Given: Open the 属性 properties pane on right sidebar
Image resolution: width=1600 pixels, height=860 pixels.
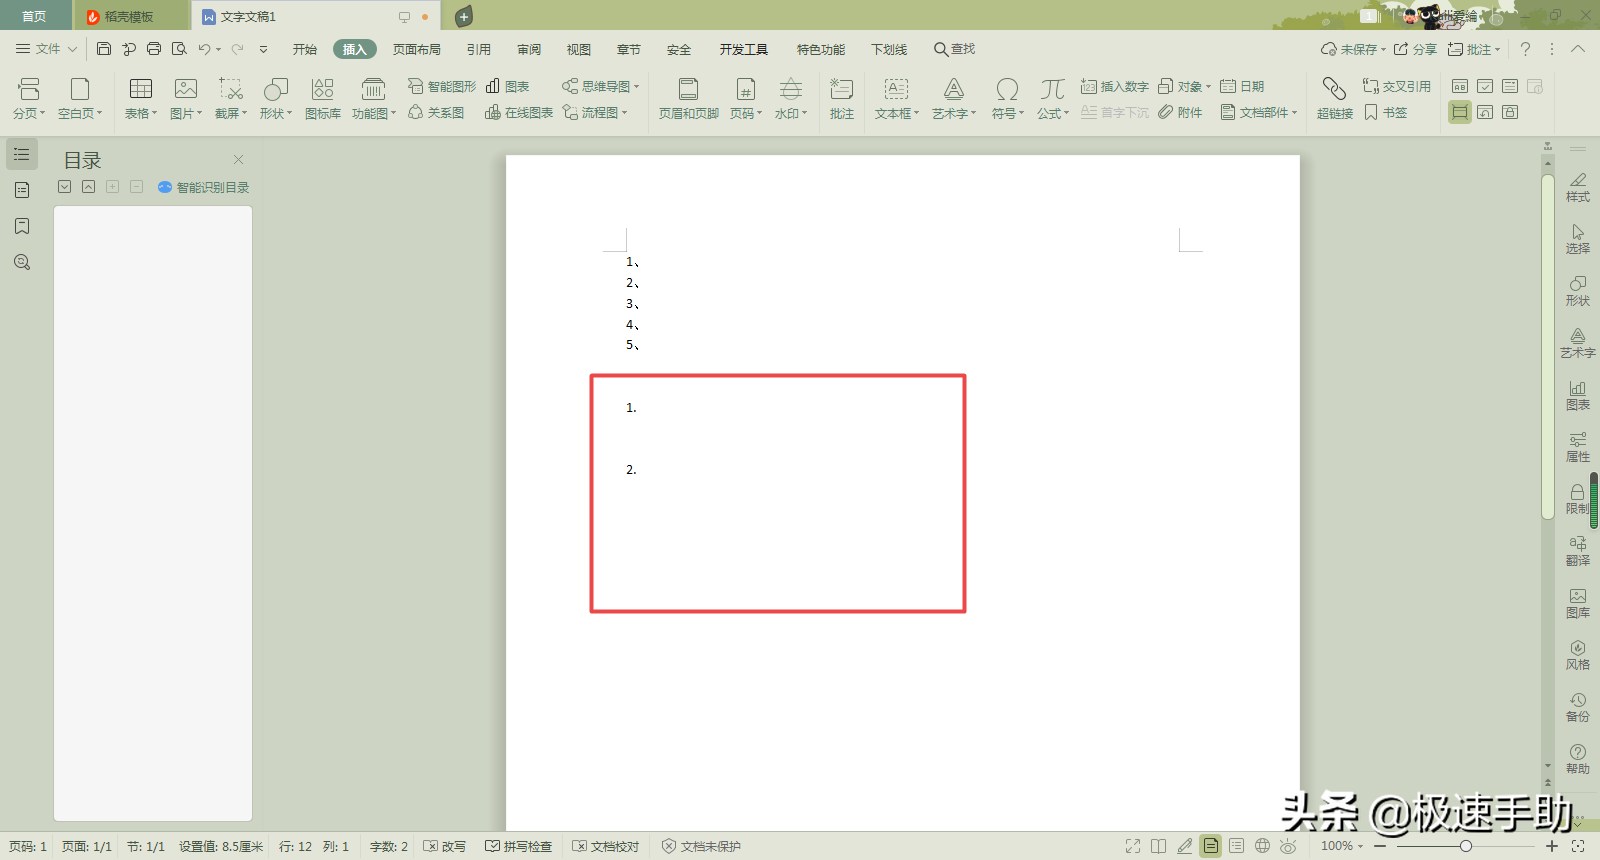Looking at the screenshot, I should coord(1578,447).
